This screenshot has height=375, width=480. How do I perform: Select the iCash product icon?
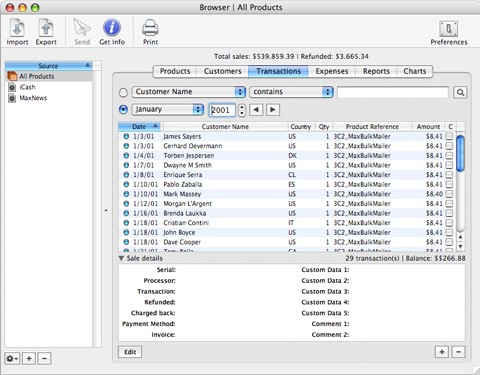tap(12, 87)
